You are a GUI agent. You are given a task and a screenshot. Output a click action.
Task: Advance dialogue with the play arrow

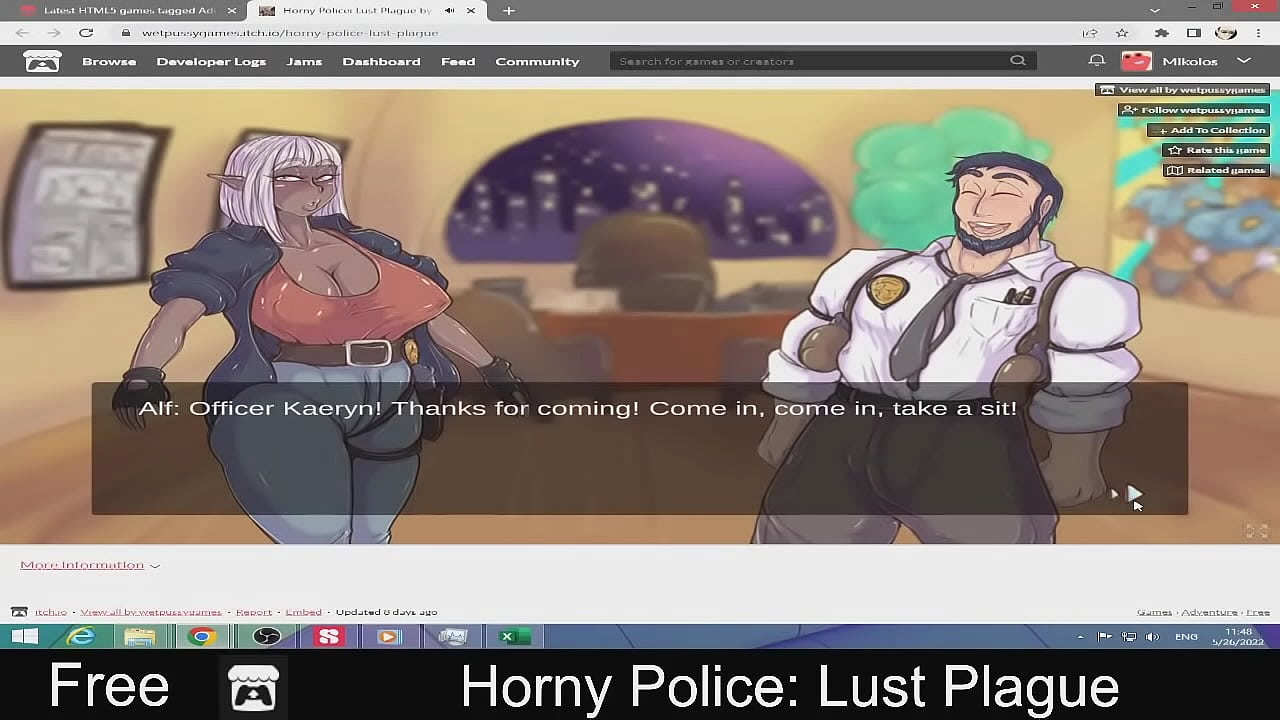(1133, 493)
